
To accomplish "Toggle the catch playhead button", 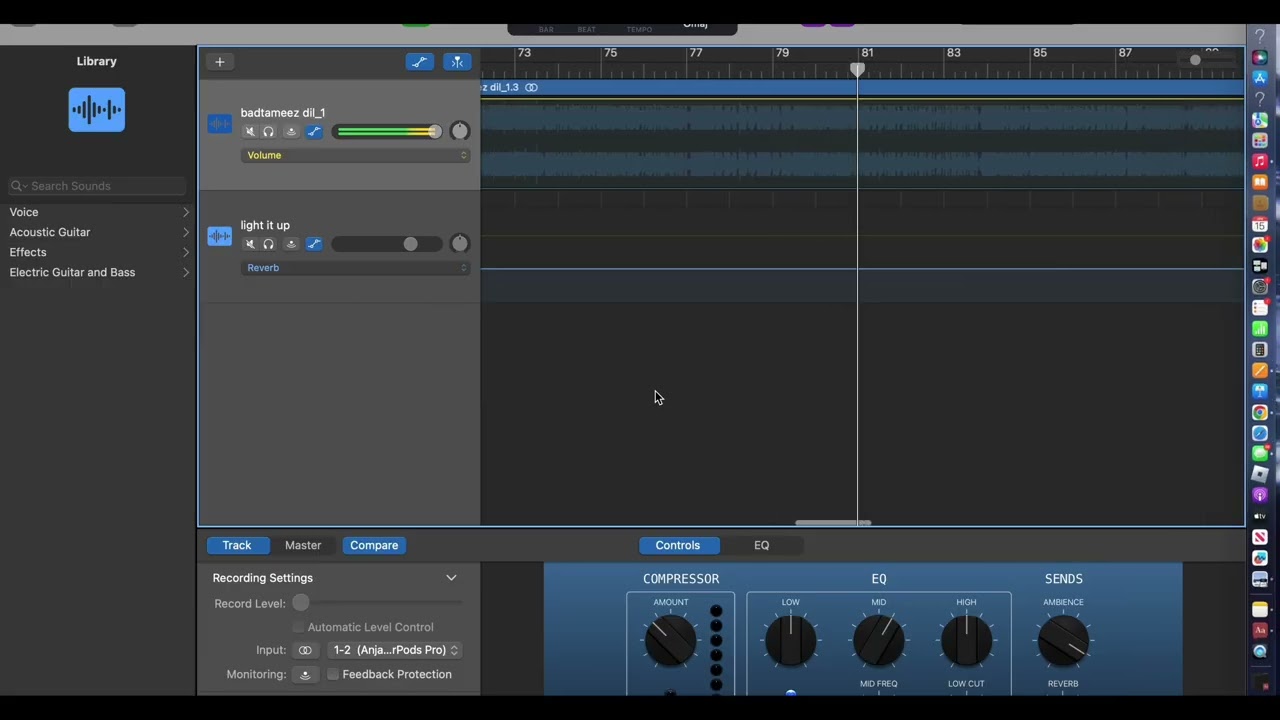I will 457,62.
